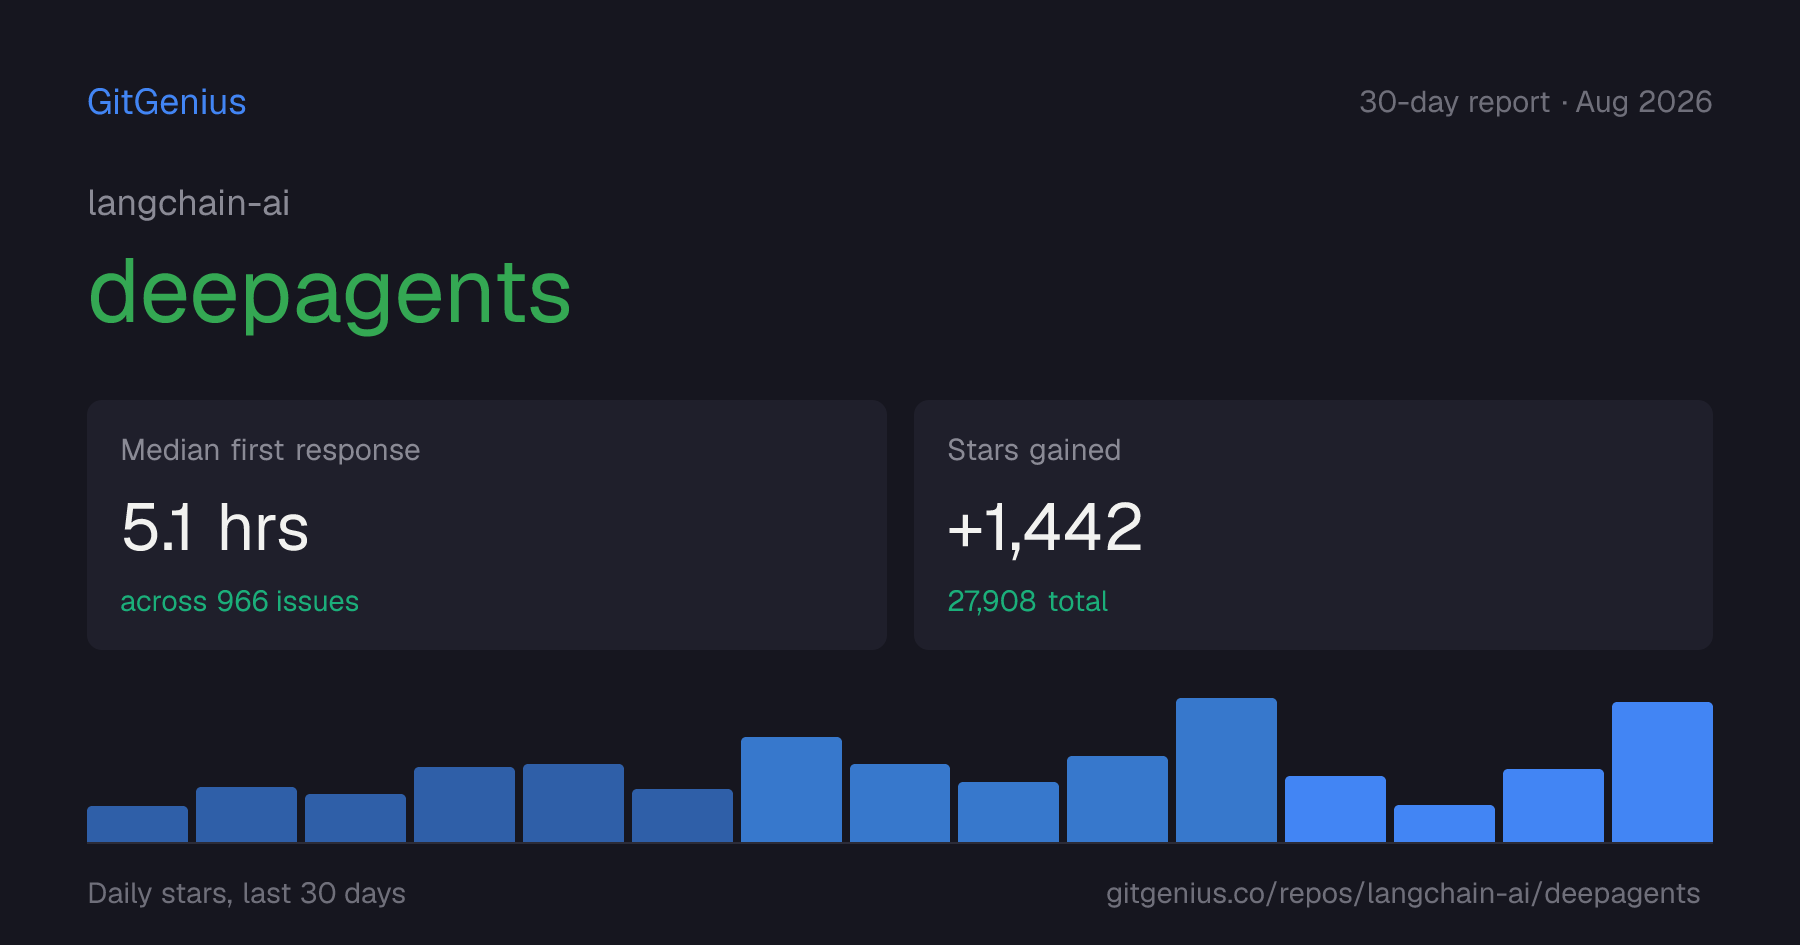The height and width of the screenshot is (945, 1800).
Task: Select the "Stars gained" label
Action: click(x=1034, y=450)
